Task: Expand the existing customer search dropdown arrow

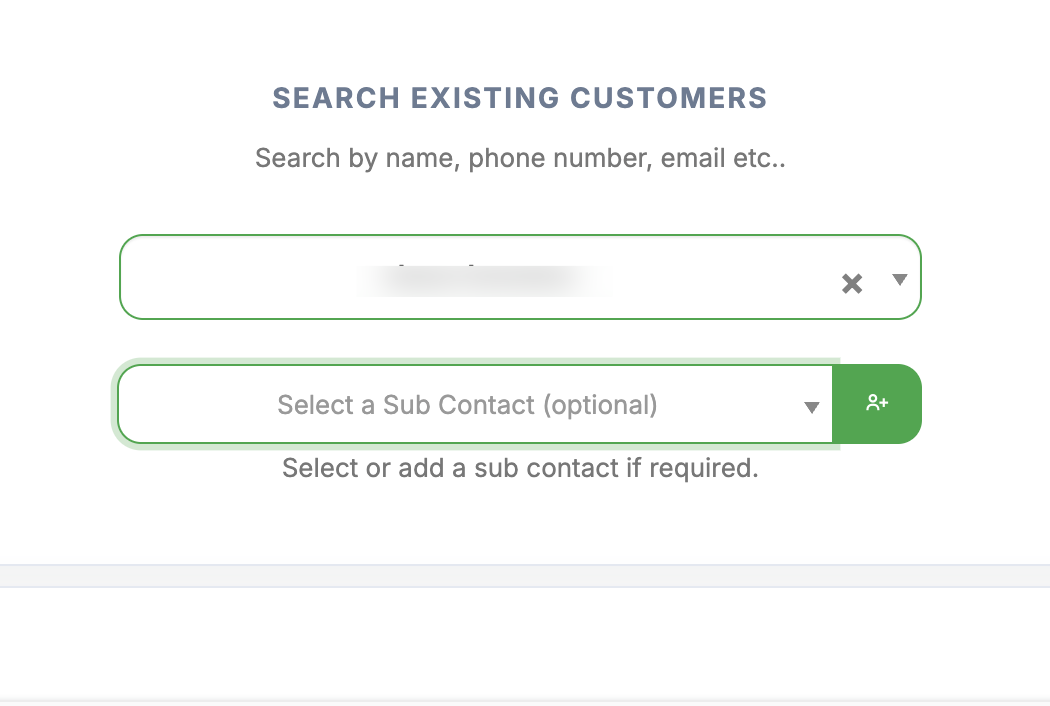Action: [899, 279]
